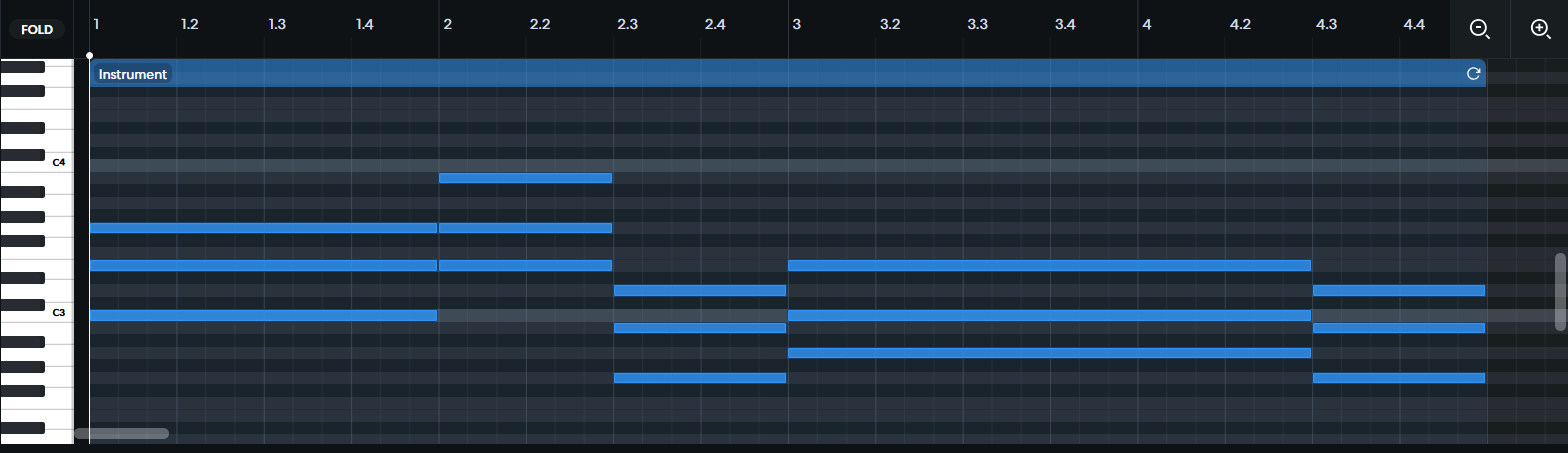The width and height of the screenshot is (1568, 453).
Task: Select the G2 note starting at 4.3
Action: (x=1399, y=378)
